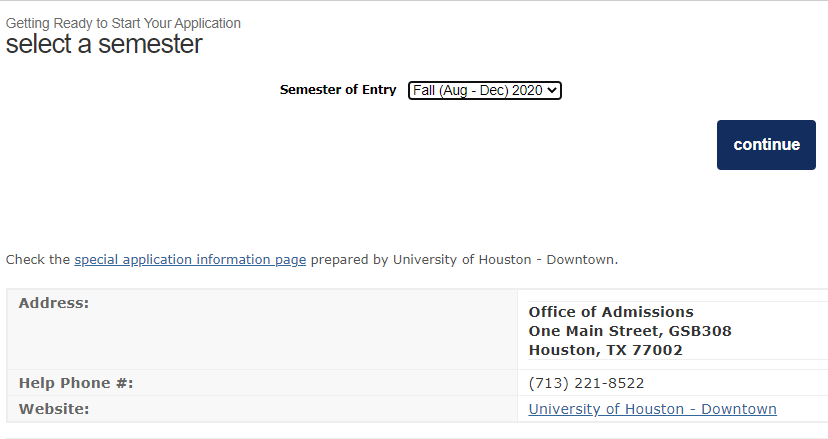Image resolution: width=828 pixels, height=439 pixels.
Task: Click the "select a semester" heading
Action: (x=104, y=44)
